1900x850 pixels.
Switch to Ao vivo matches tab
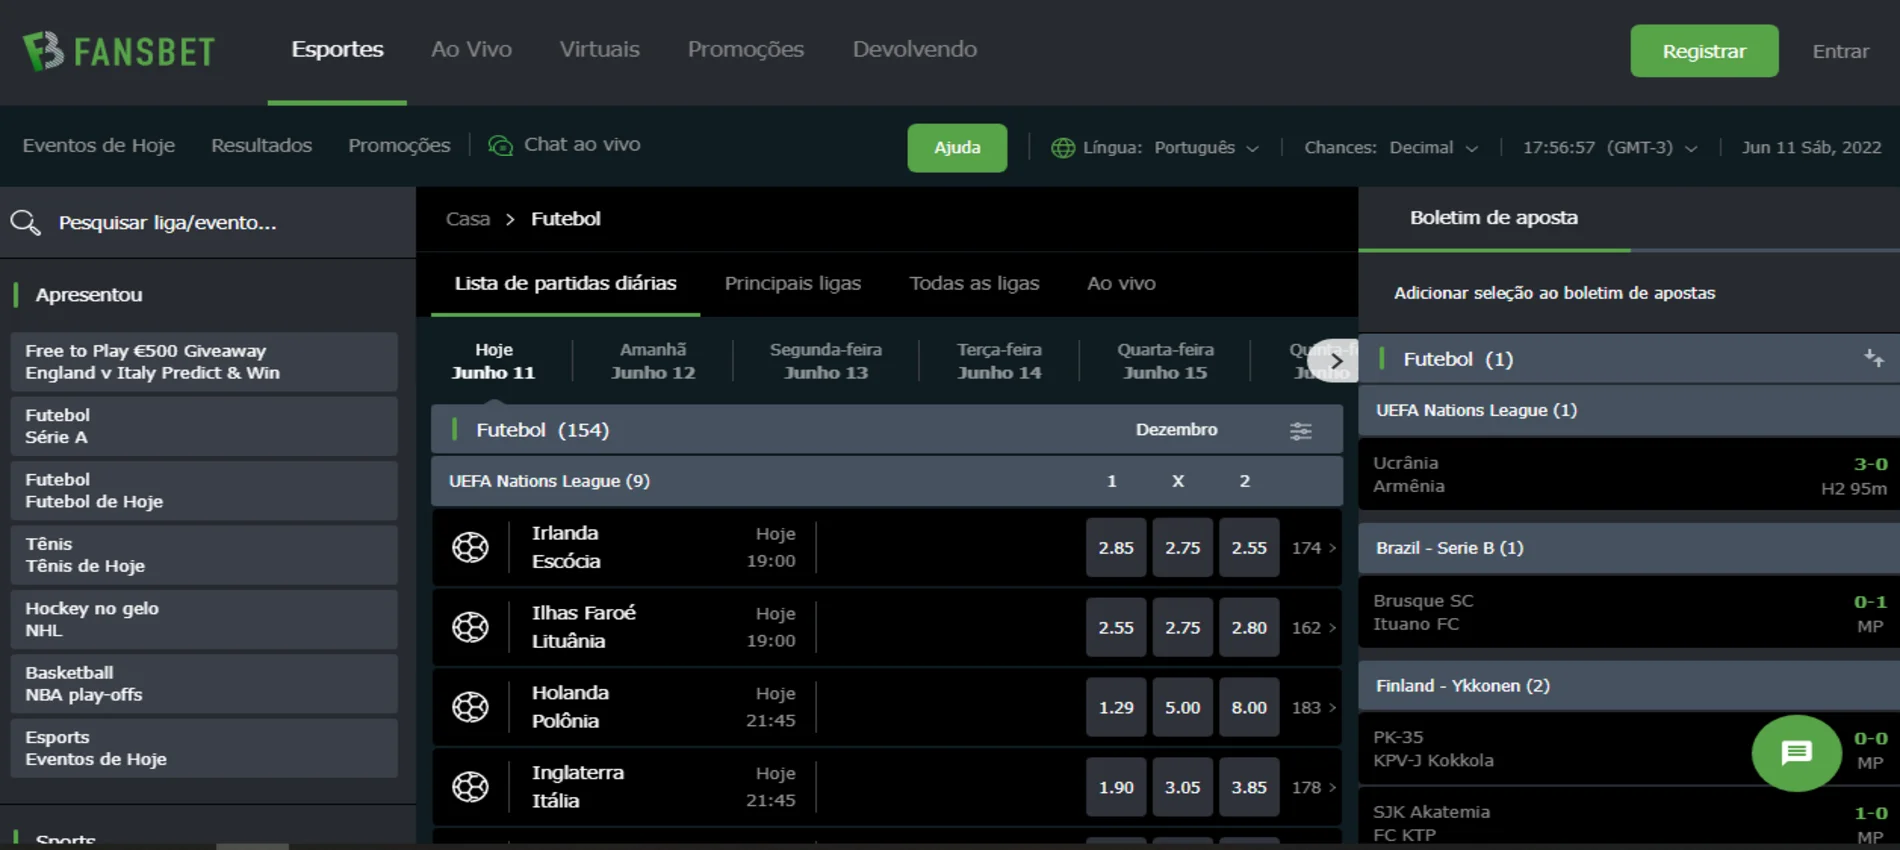(1121, 284)
